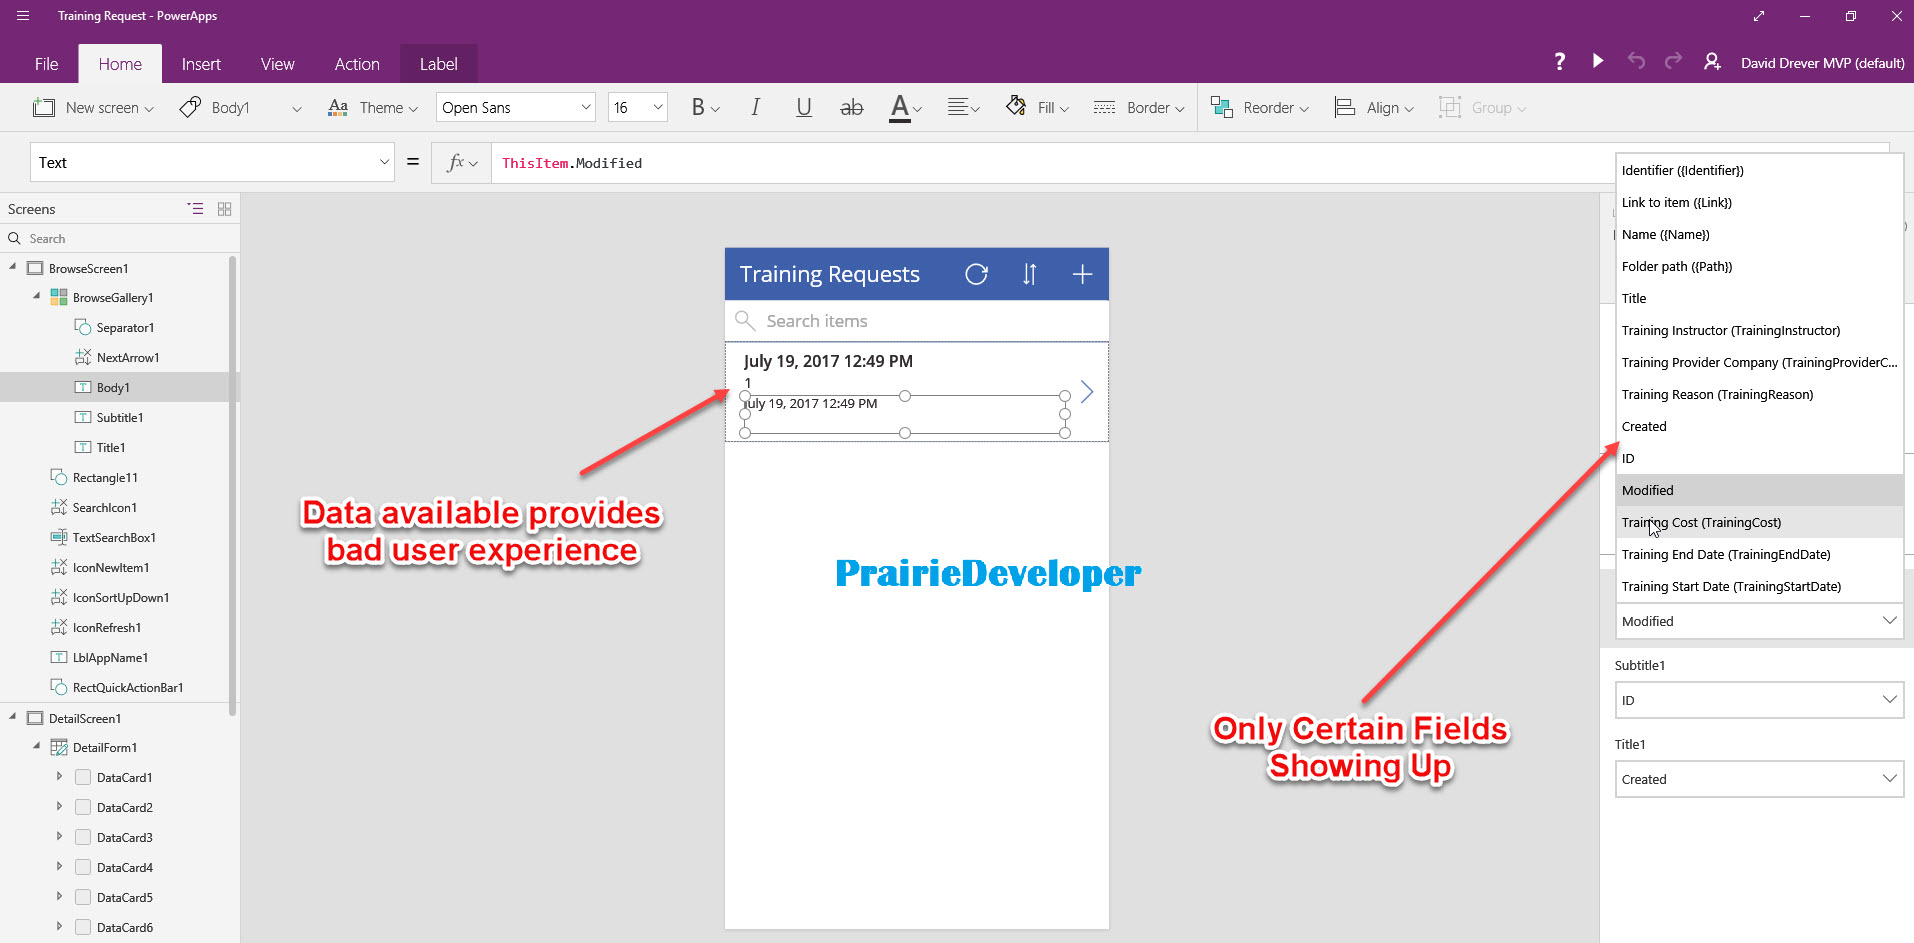Open font color picker
This screenshot has height=943, width=1914.
click(x=905, y=108)
